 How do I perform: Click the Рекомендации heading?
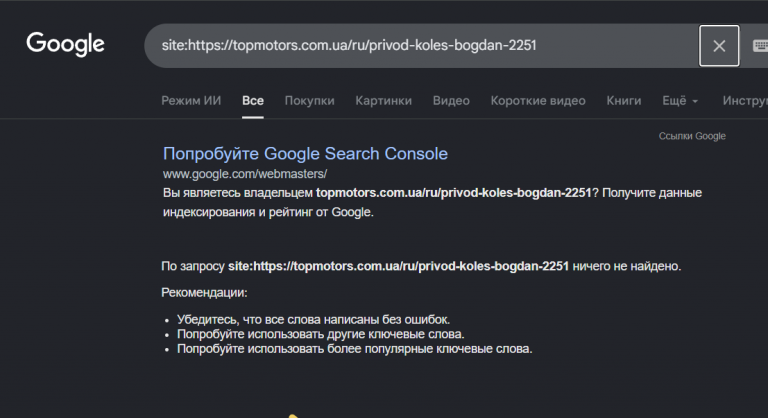(204, 293)
